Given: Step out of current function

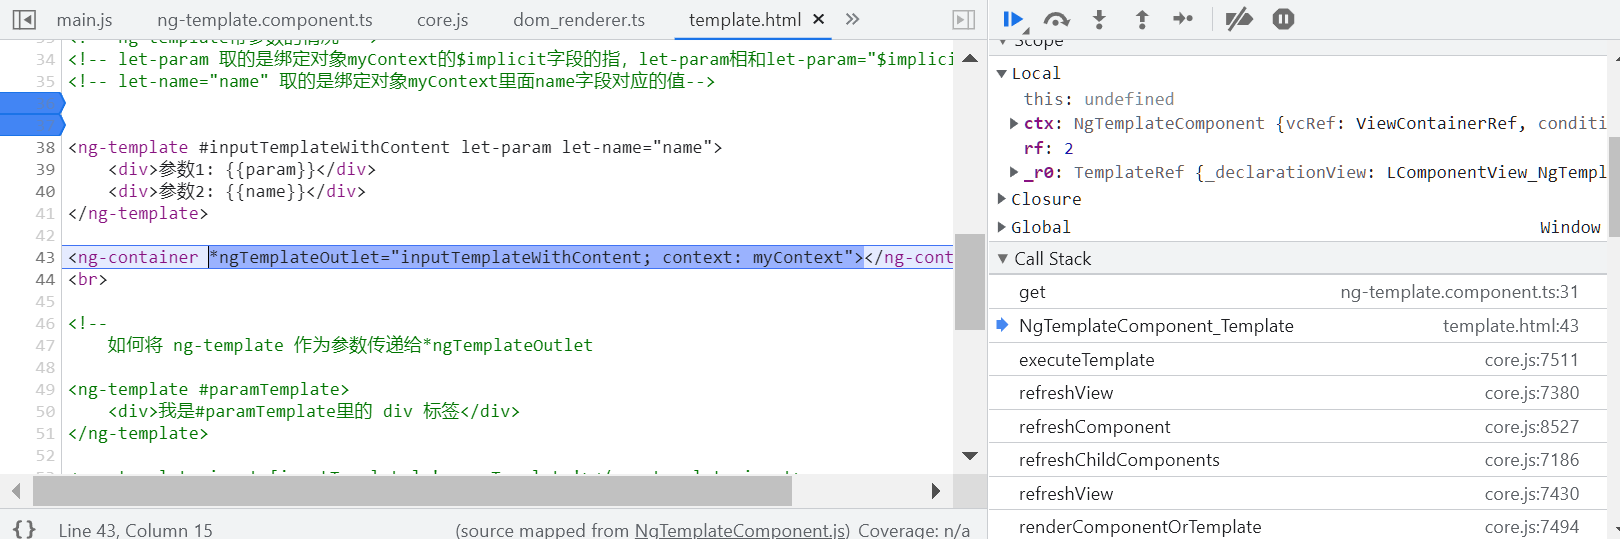Looking at the screenshot, I should (1142, 19).
